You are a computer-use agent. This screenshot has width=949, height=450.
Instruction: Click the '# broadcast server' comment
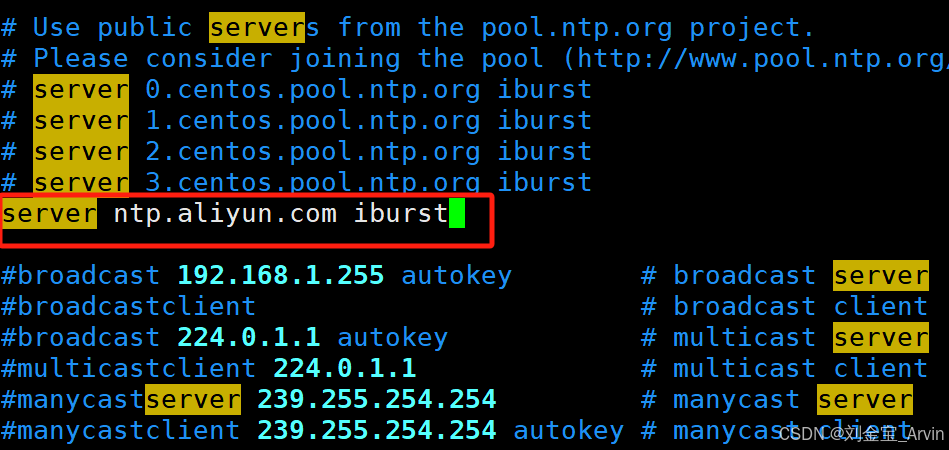[x=785, y=276]
